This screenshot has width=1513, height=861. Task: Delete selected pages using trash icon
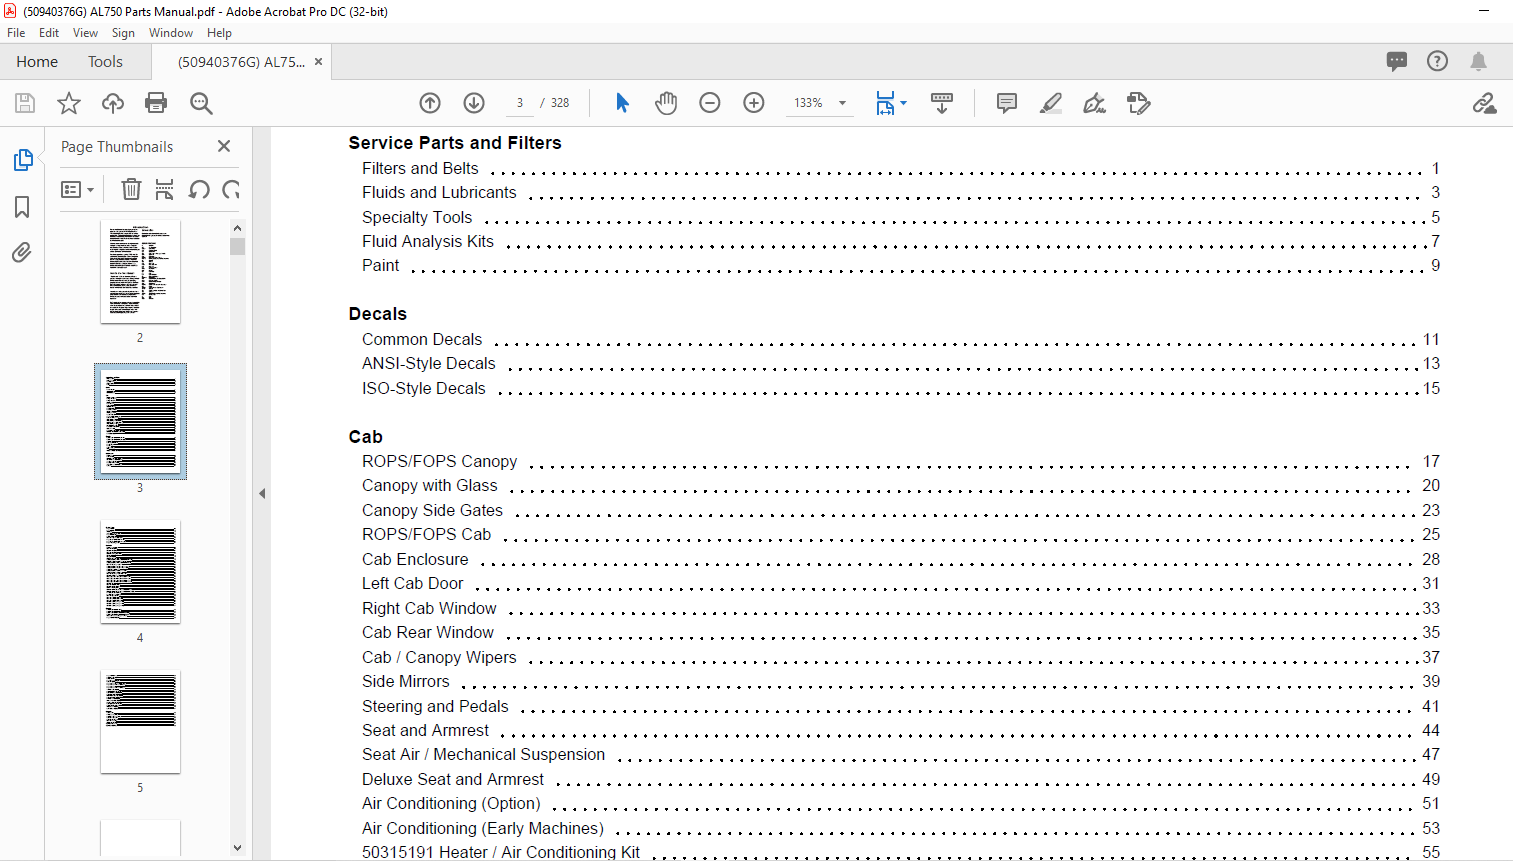click(x=131, y=189)
